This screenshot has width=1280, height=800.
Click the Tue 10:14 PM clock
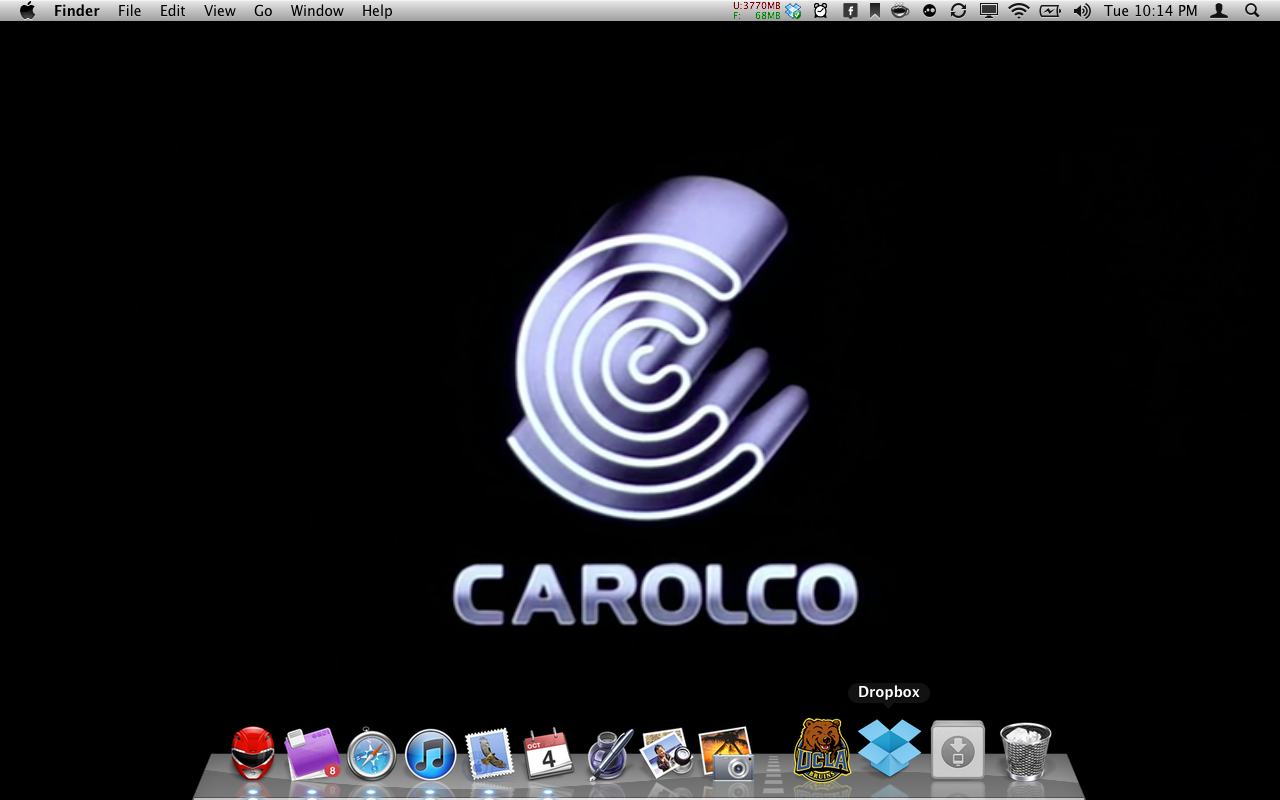click(x=1151, y=11)
